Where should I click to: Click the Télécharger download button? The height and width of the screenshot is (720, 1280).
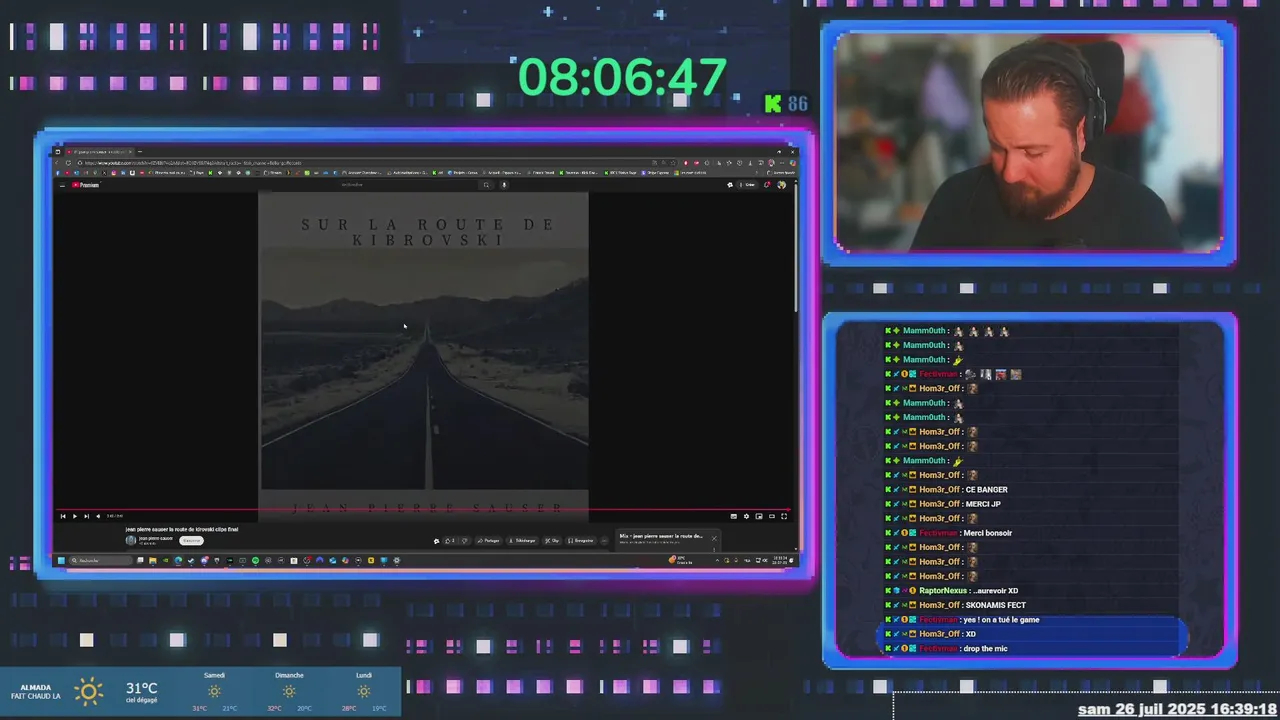522,541
